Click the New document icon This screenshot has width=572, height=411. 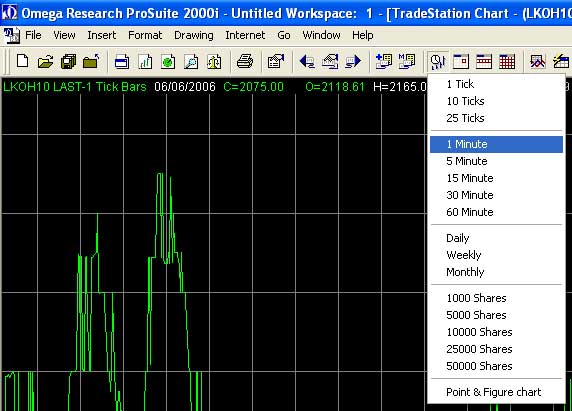23,61
